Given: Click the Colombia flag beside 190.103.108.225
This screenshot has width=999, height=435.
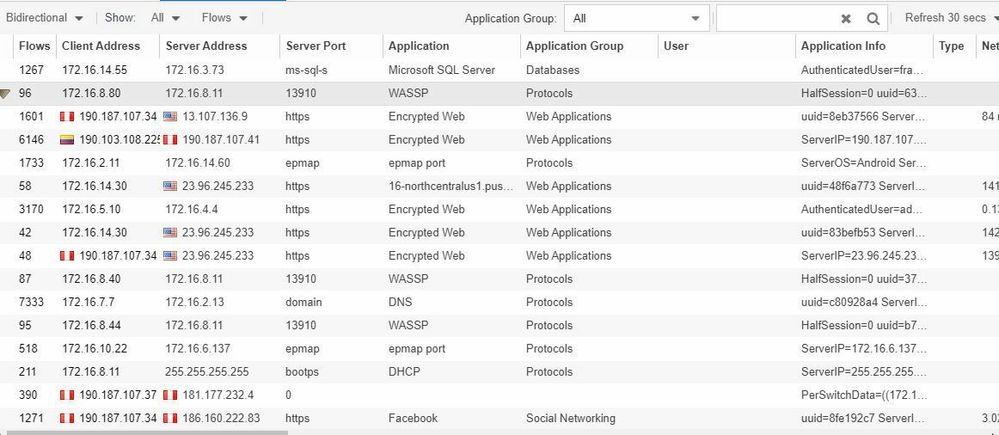Looking at the screenshot, I should pyautogui.click(x=67, y=140).
